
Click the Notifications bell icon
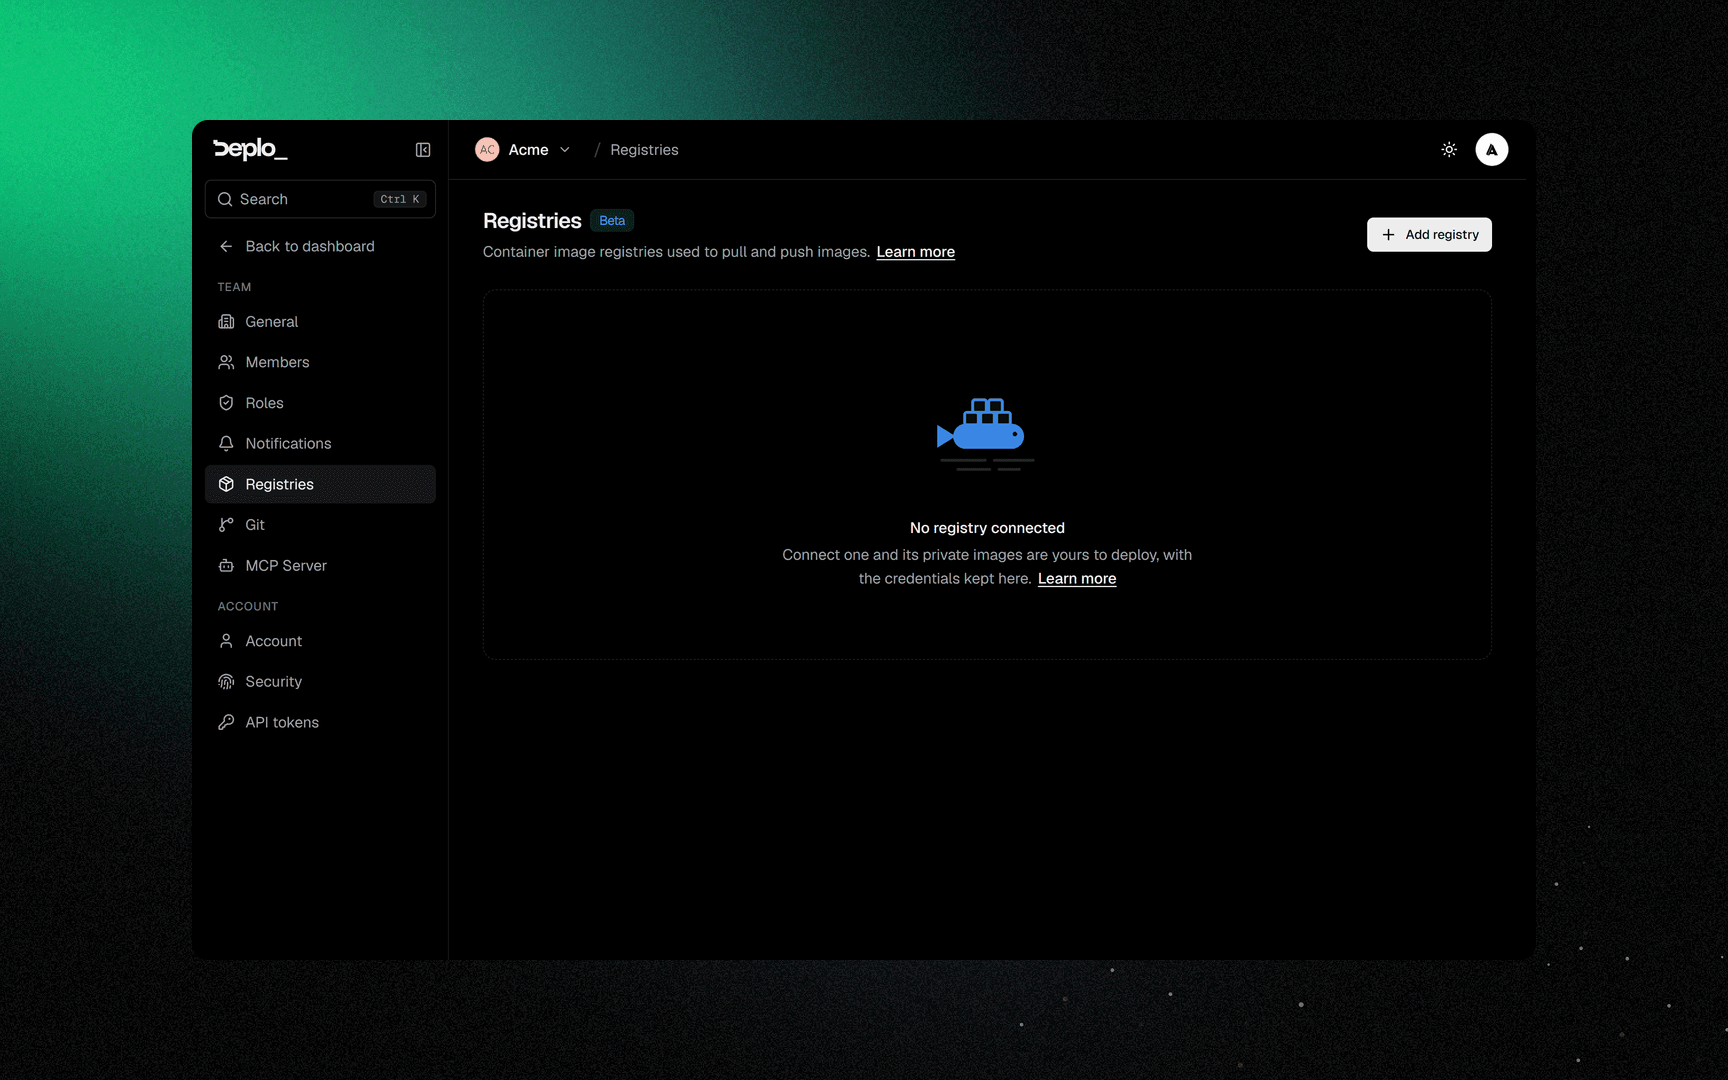coord(226,443)
